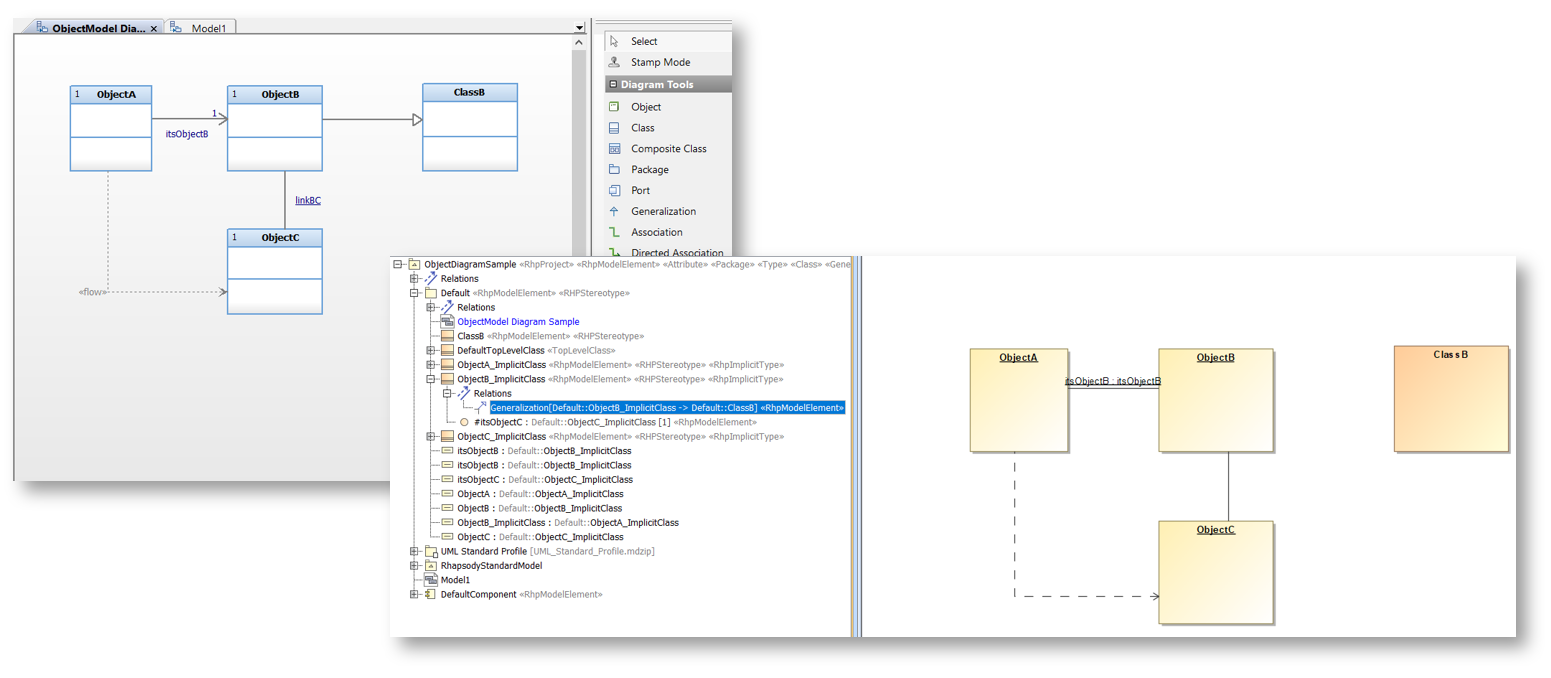Select the Generalization tool

pos(664,211)
